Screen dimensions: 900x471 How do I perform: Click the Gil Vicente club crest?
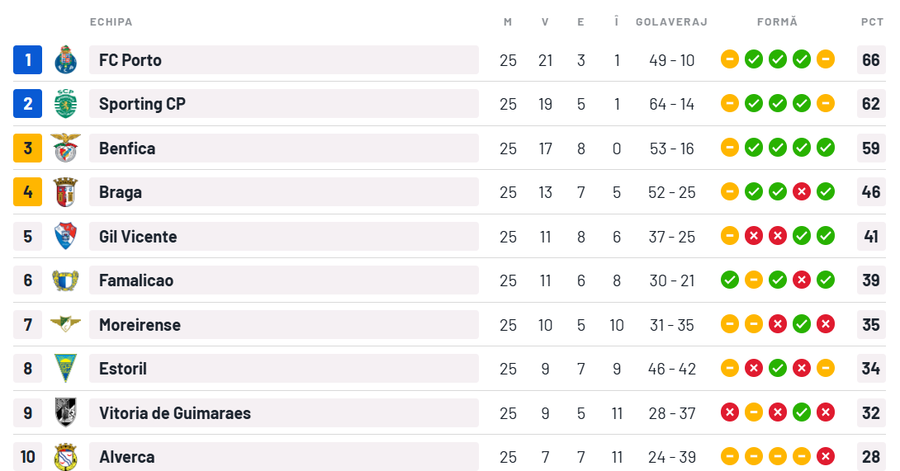pos(65,236)
